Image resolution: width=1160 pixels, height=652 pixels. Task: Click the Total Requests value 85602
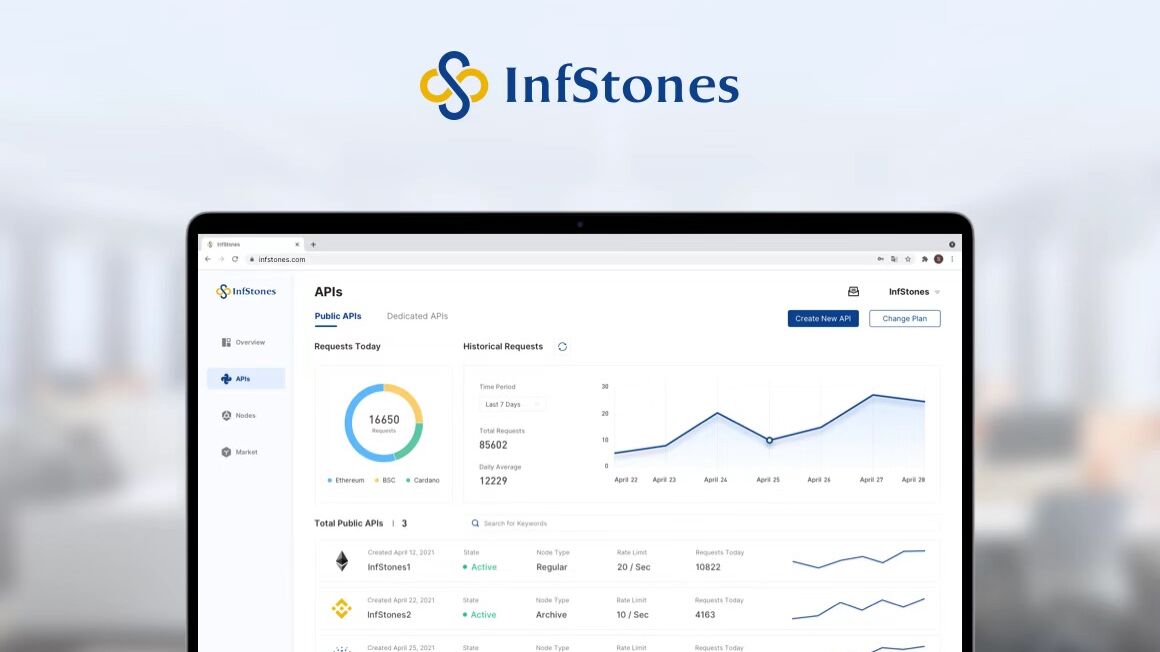493,446
